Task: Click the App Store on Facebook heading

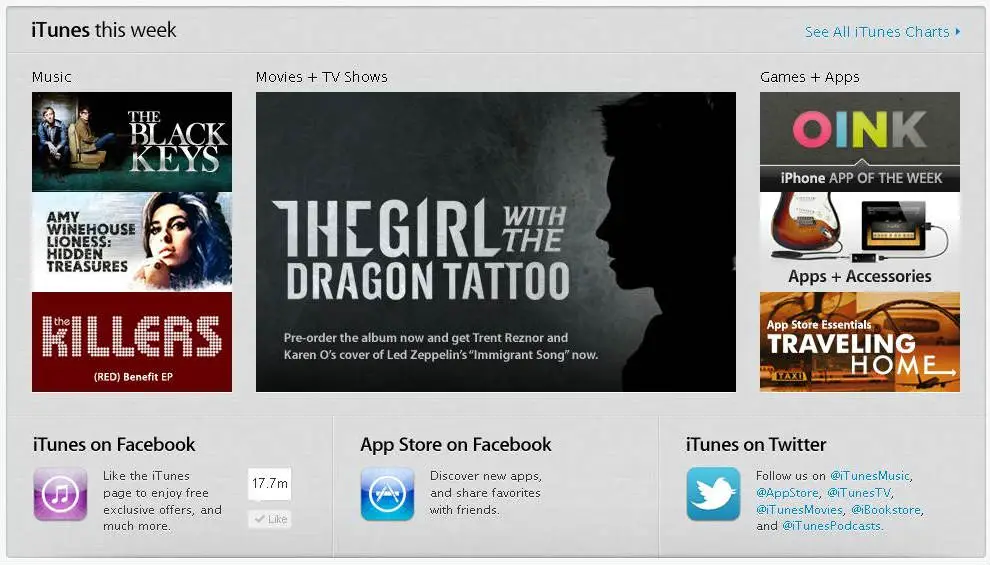Action: [456, 444]
